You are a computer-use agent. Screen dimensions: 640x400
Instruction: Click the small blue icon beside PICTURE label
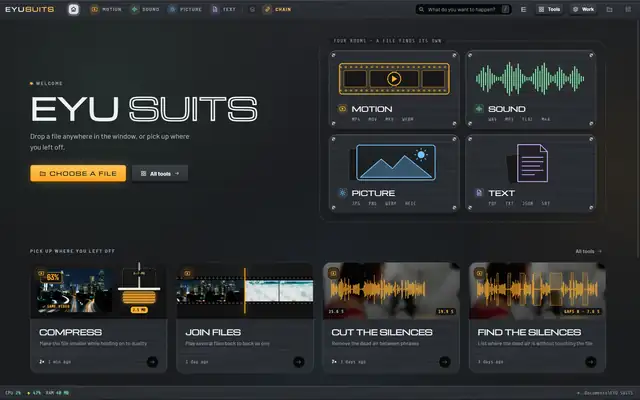coord(342,193)
